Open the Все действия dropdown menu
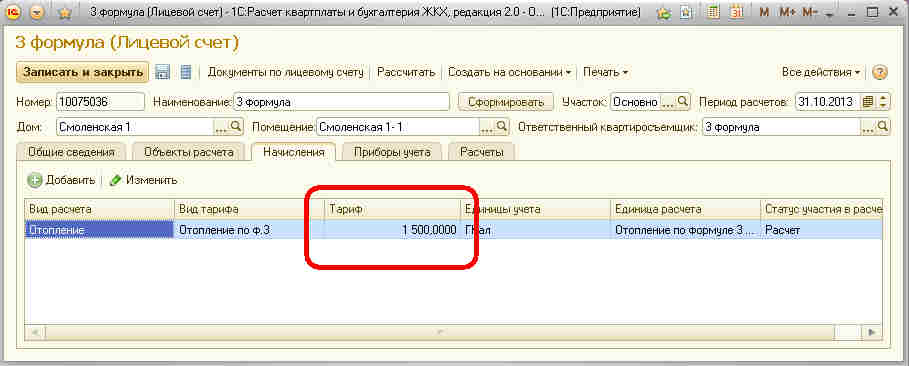 (x=821, y=73)
